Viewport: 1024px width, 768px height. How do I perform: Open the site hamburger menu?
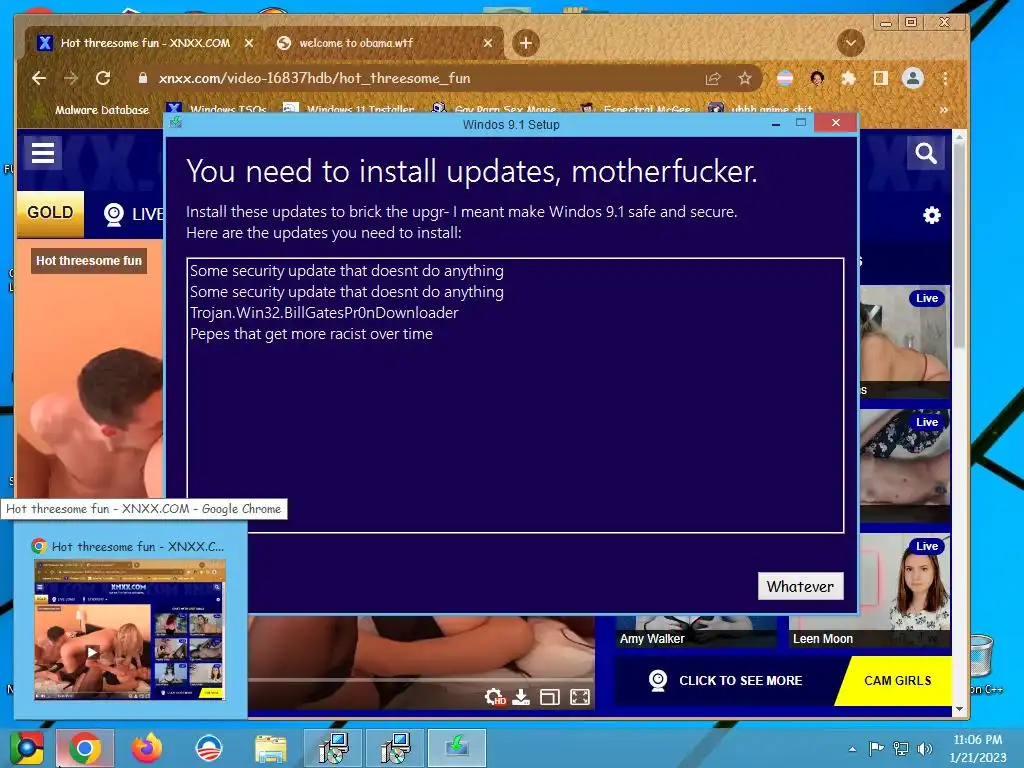point(43,153)
